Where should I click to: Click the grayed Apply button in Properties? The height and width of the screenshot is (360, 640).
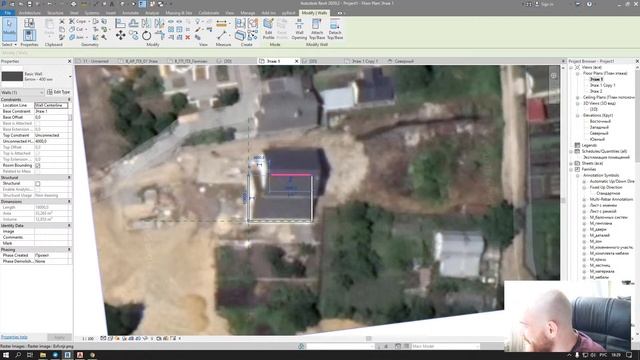[60, 338]
